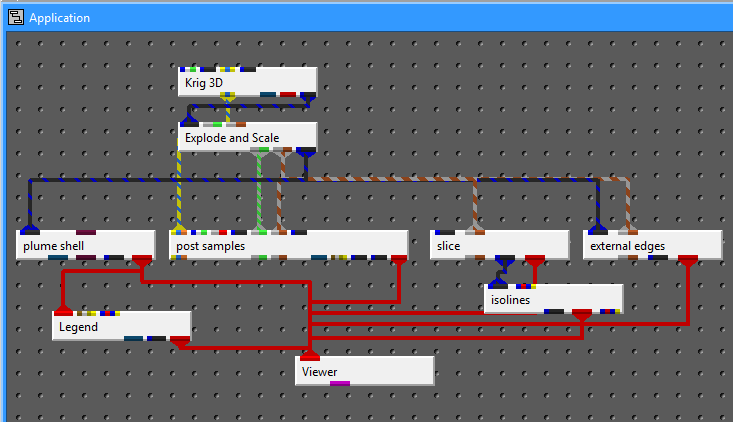Click the purple port on Viewer module

point(339,383)
